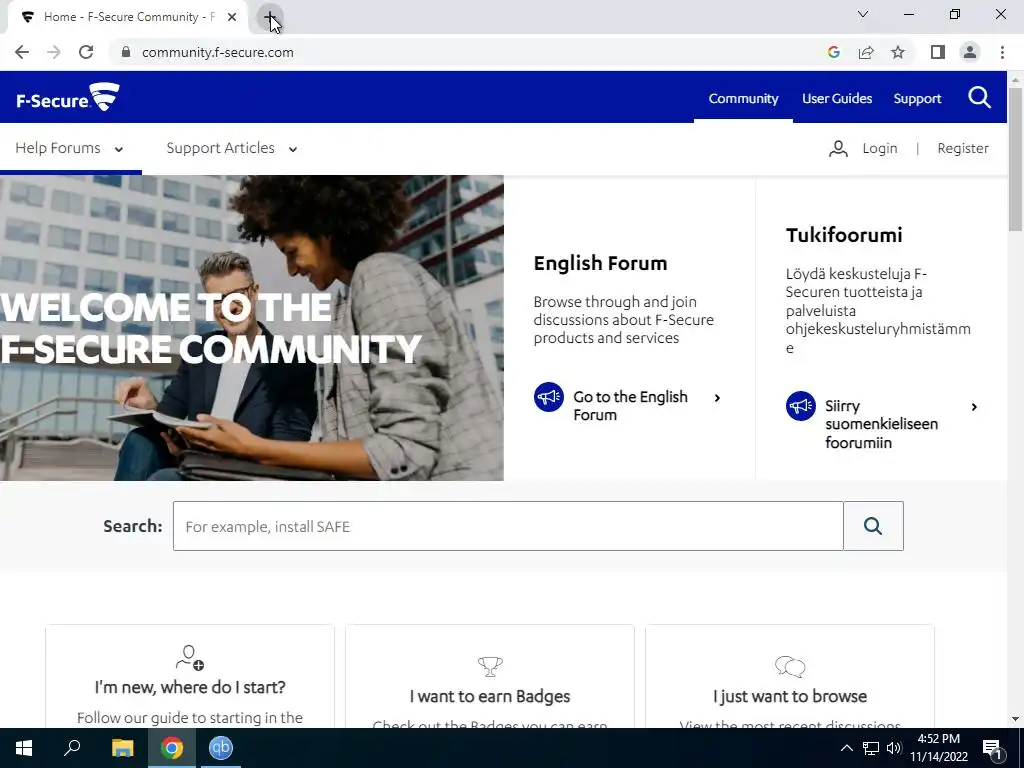Go back with browser back arrow
Viewport: 1024px width, 768px height.
point(22,52)
